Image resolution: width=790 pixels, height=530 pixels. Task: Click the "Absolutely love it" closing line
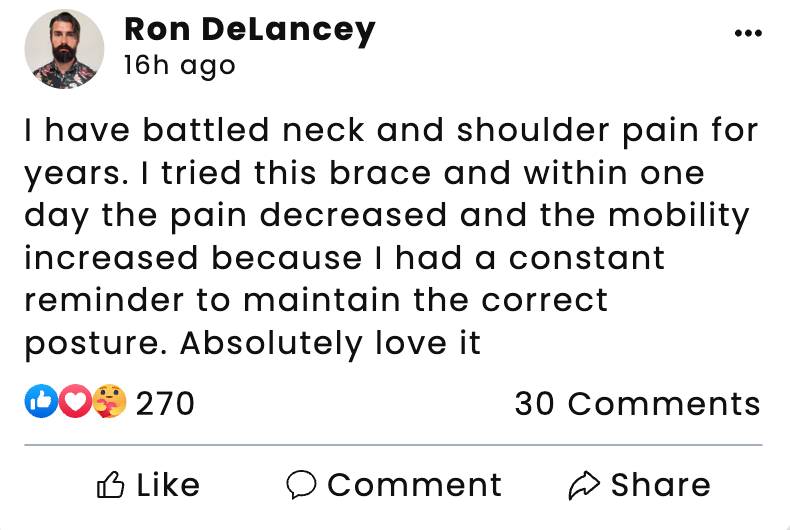(x=331, y=343)
